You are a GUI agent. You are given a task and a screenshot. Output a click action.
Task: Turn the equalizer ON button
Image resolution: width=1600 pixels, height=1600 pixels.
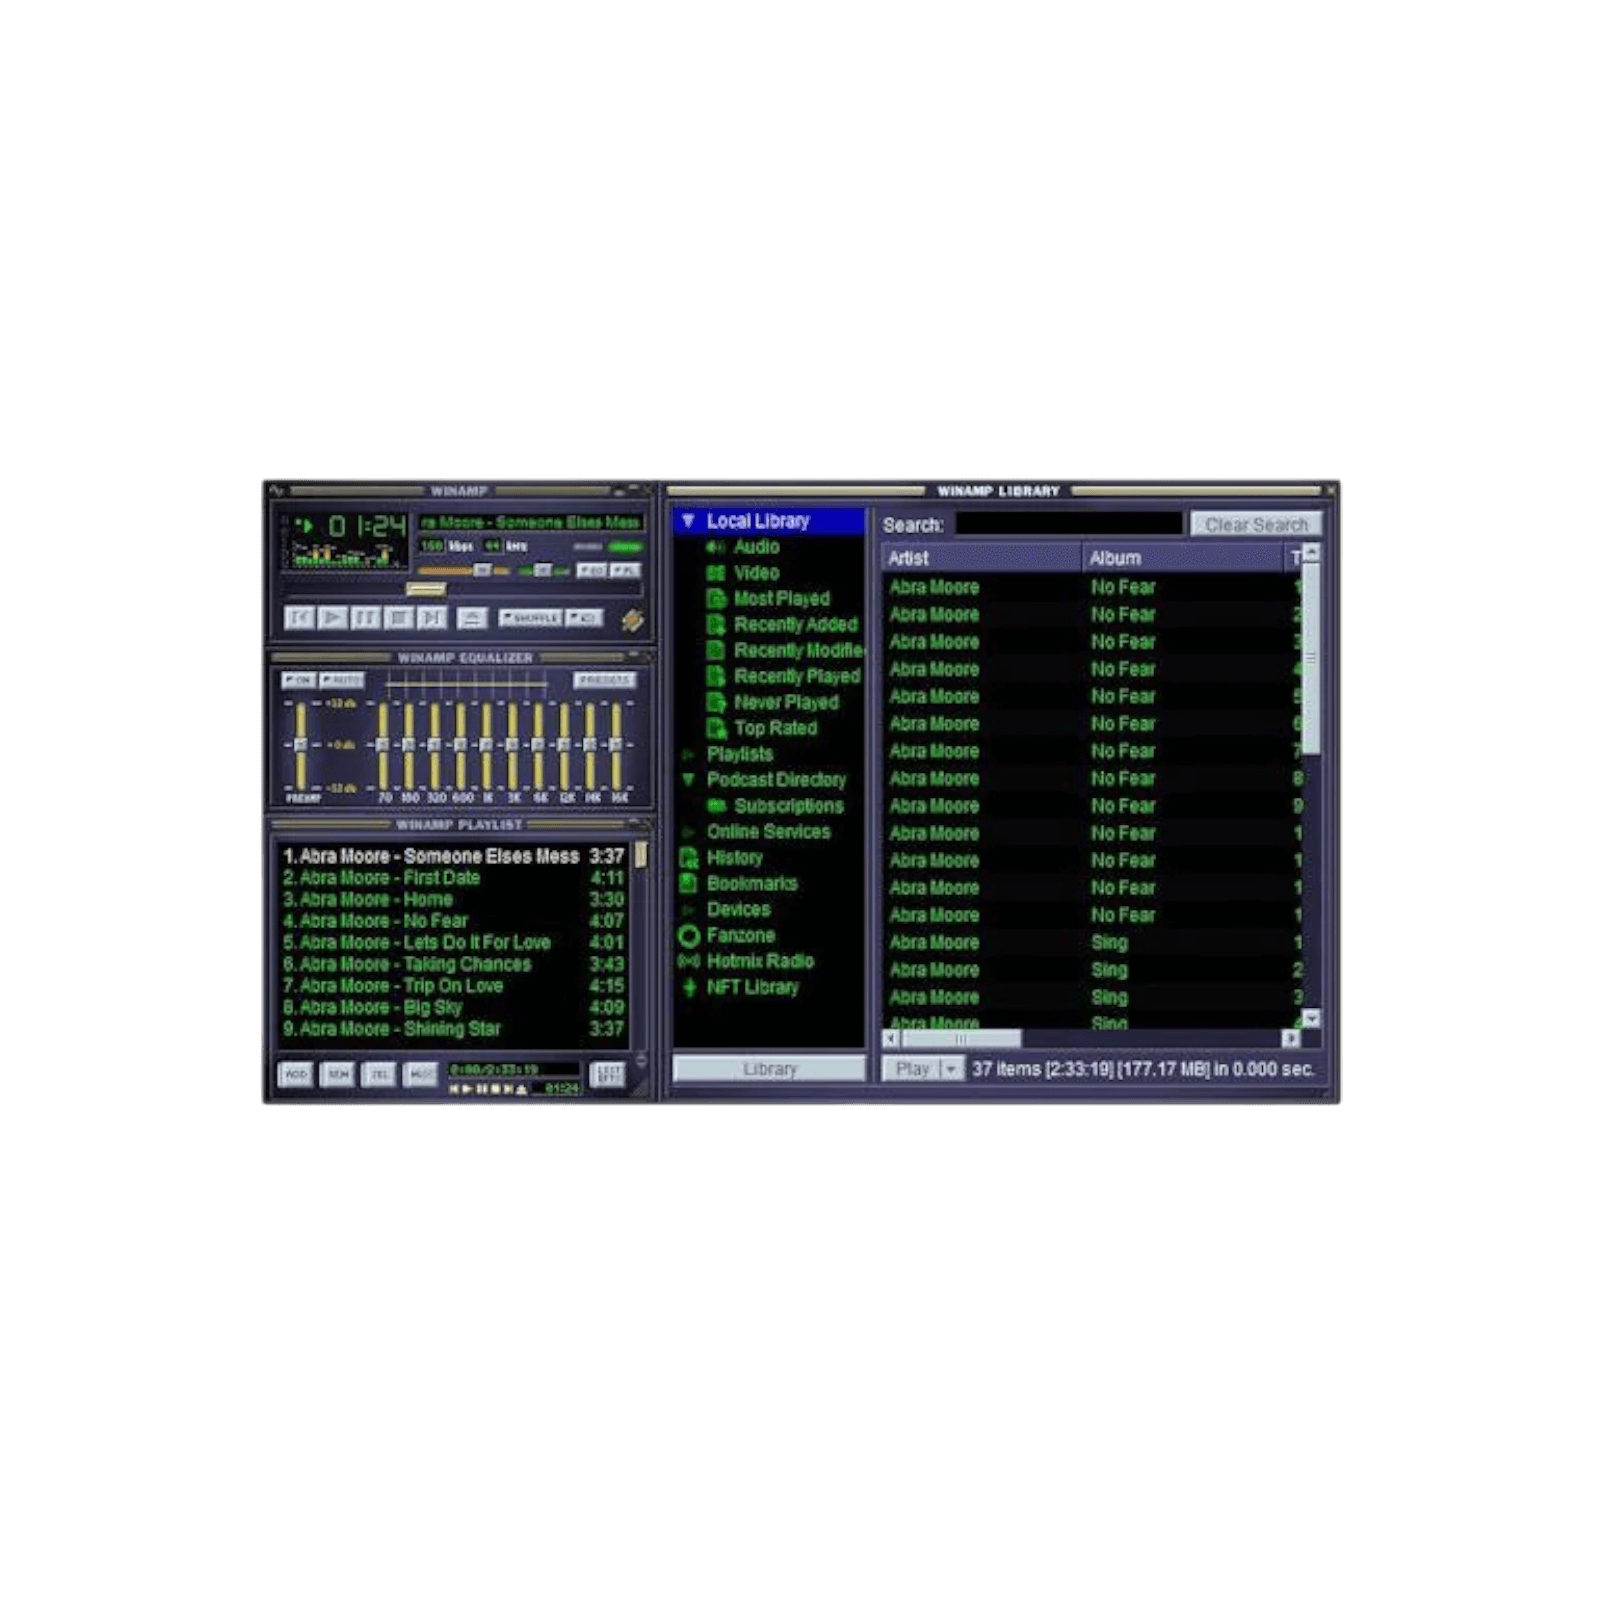click(298, 680)
